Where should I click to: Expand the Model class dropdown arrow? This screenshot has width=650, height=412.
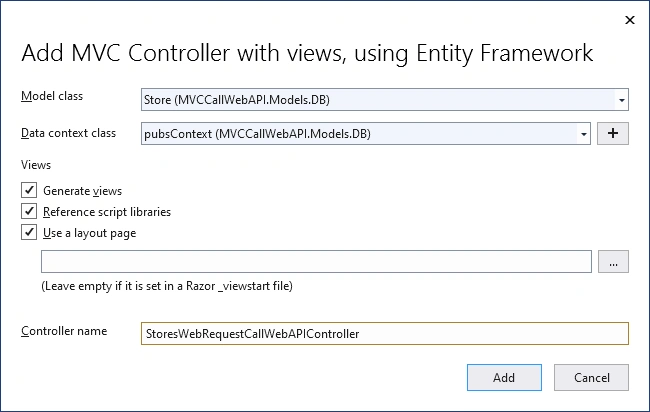coord(621,100)
